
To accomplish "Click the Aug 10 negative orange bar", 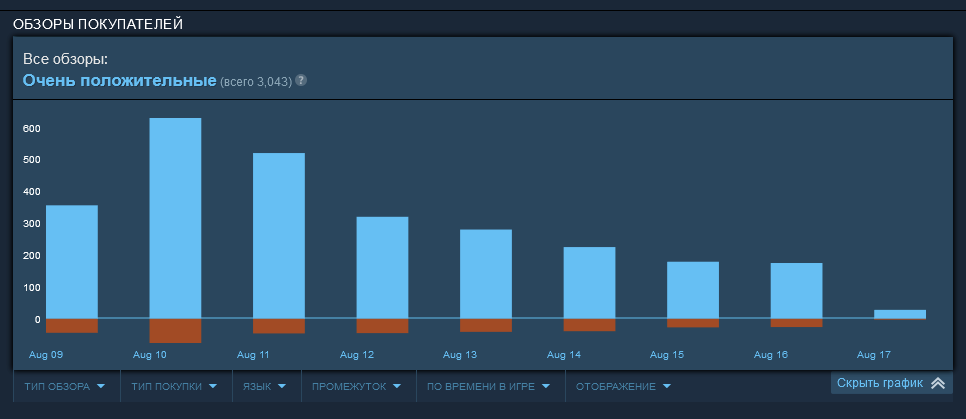I will (x=176, y=331).
